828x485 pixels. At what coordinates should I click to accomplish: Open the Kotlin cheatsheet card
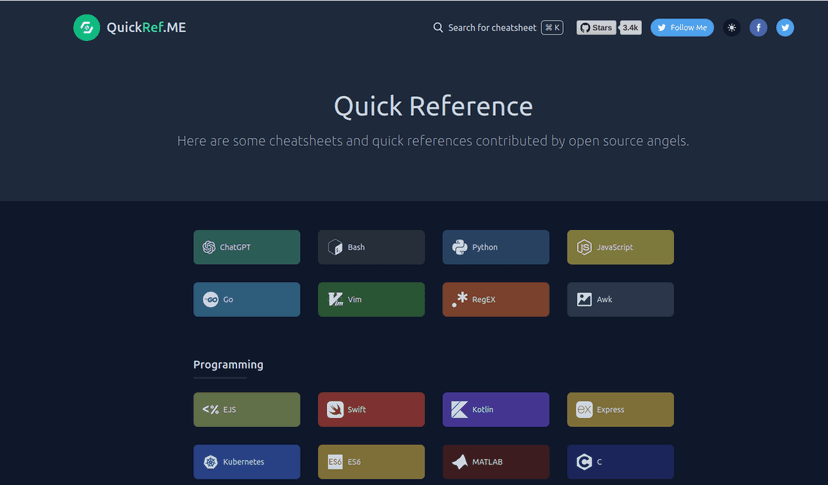496,409
